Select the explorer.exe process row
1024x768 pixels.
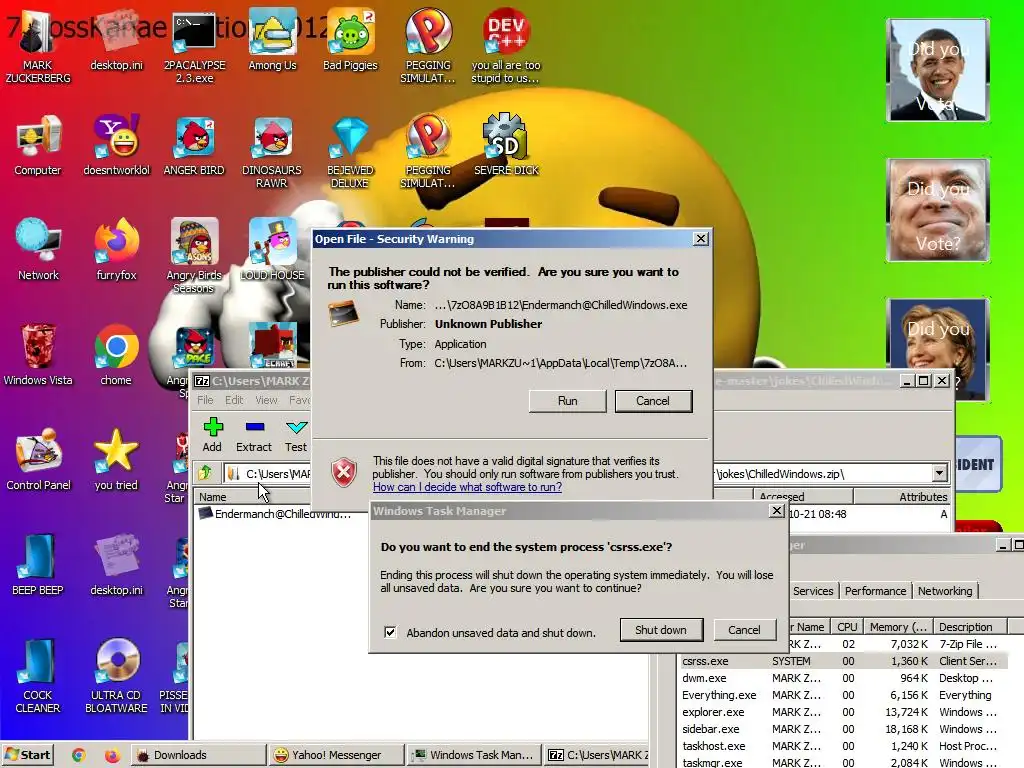click(842, 712)
